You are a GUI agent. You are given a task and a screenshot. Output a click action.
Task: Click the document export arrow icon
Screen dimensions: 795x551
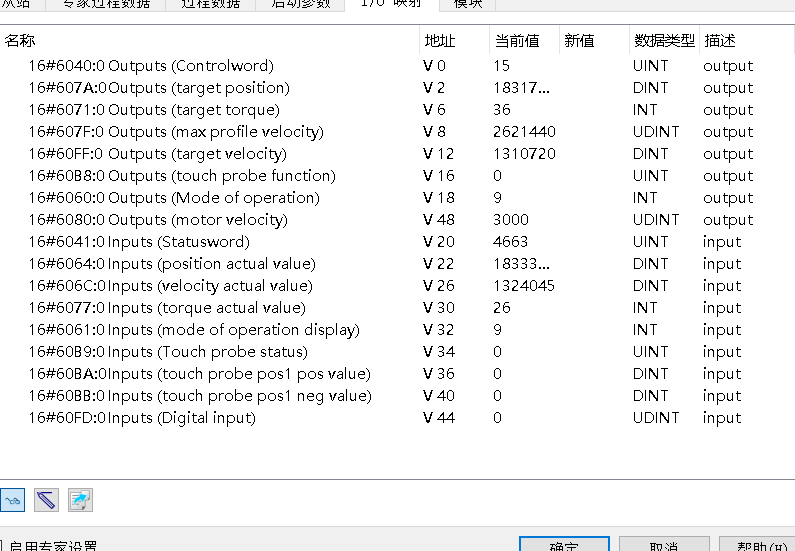point(80,500)
